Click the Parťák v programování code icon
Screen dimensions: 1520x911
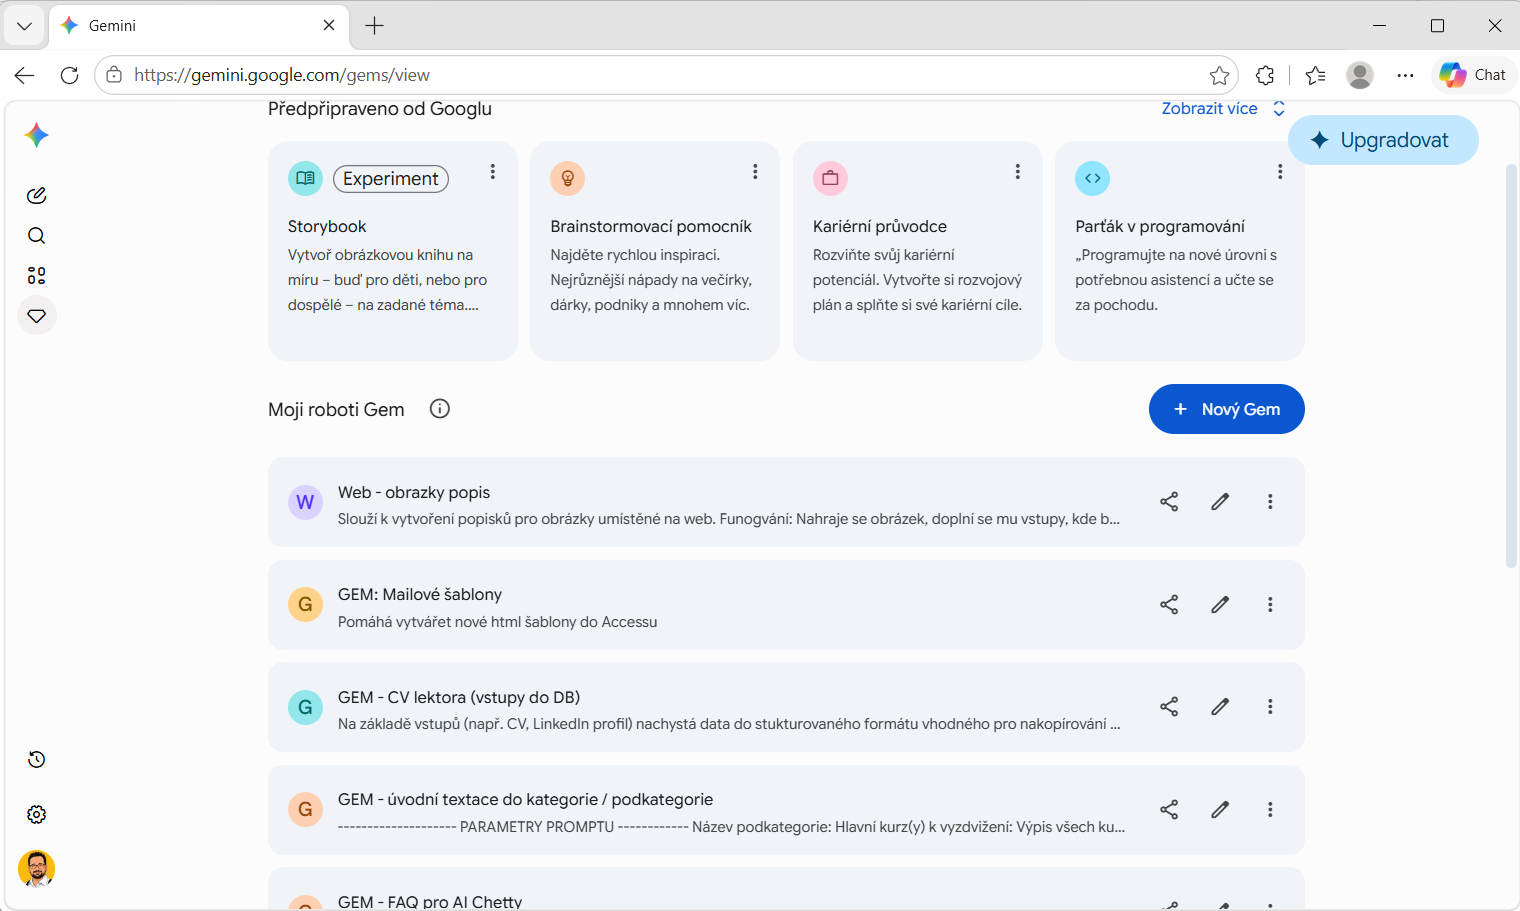point(1092,179)
